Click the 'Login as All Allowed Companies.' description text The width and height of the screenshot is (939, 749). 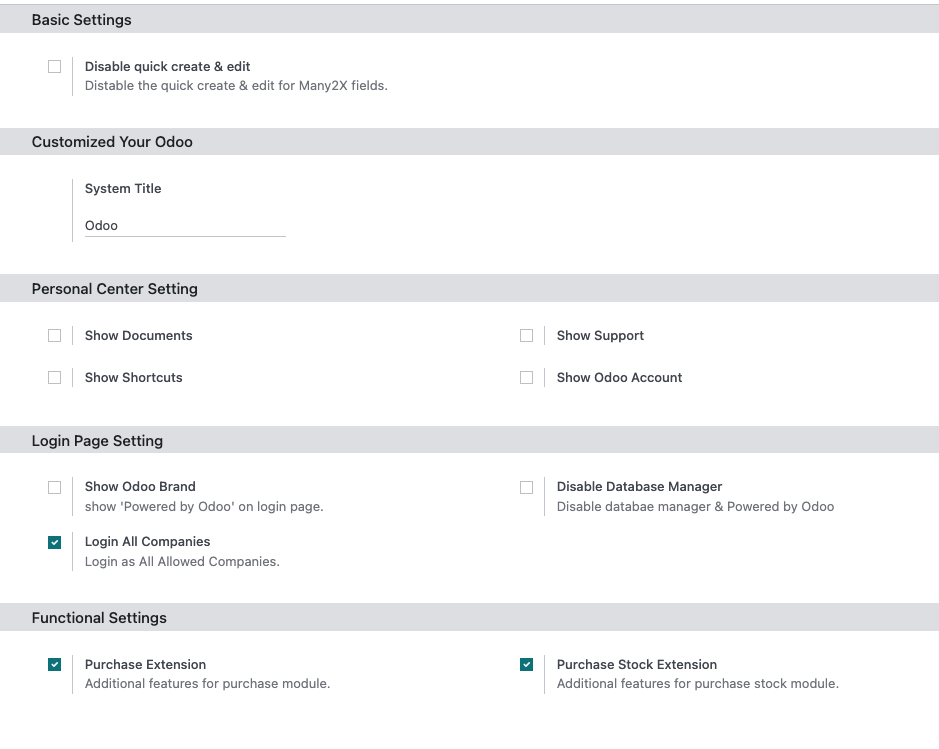(x=182, y=562)
